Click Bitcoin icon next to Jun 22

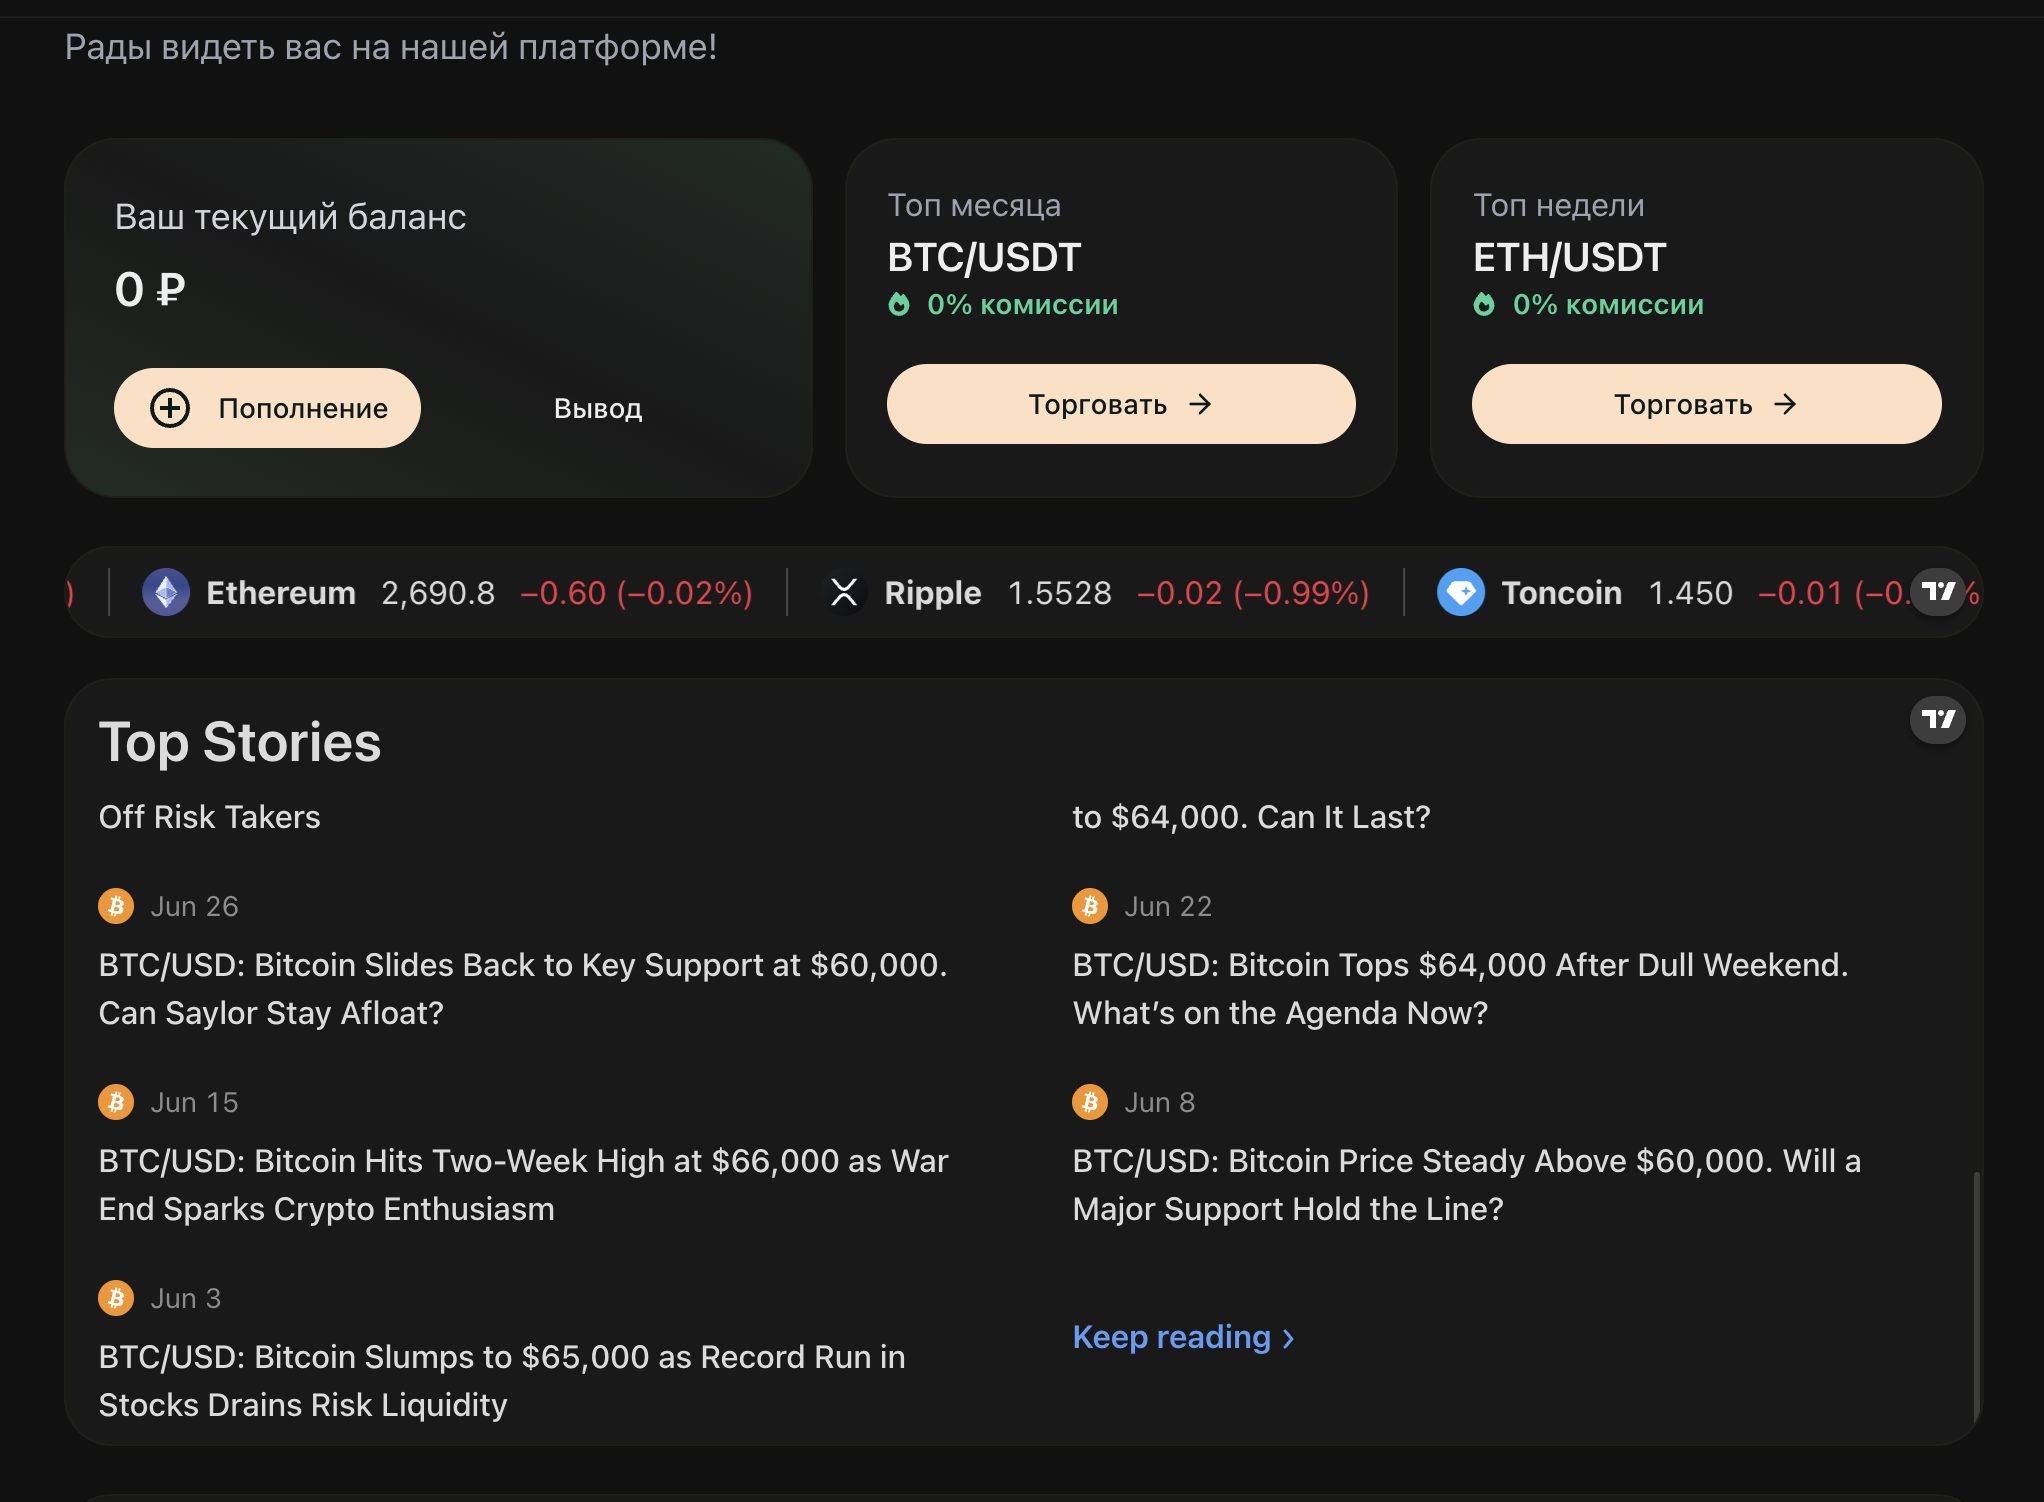1090,906
